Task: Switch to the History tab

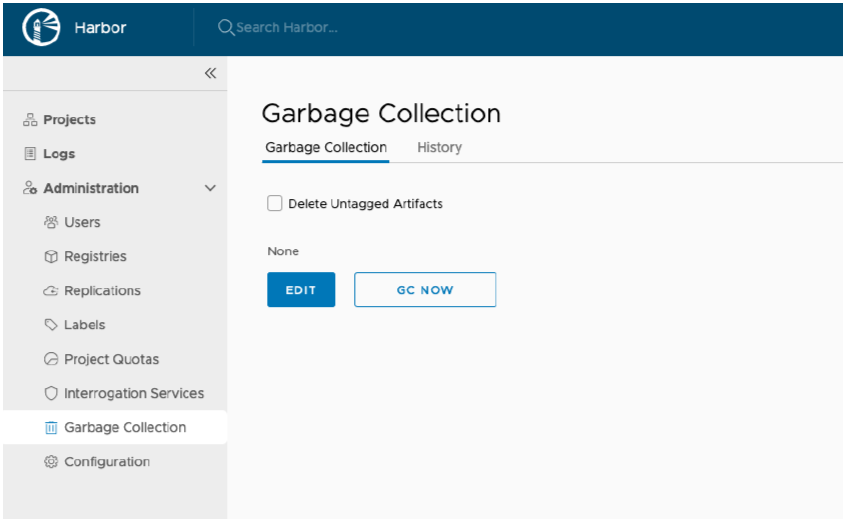Action: 439,148
